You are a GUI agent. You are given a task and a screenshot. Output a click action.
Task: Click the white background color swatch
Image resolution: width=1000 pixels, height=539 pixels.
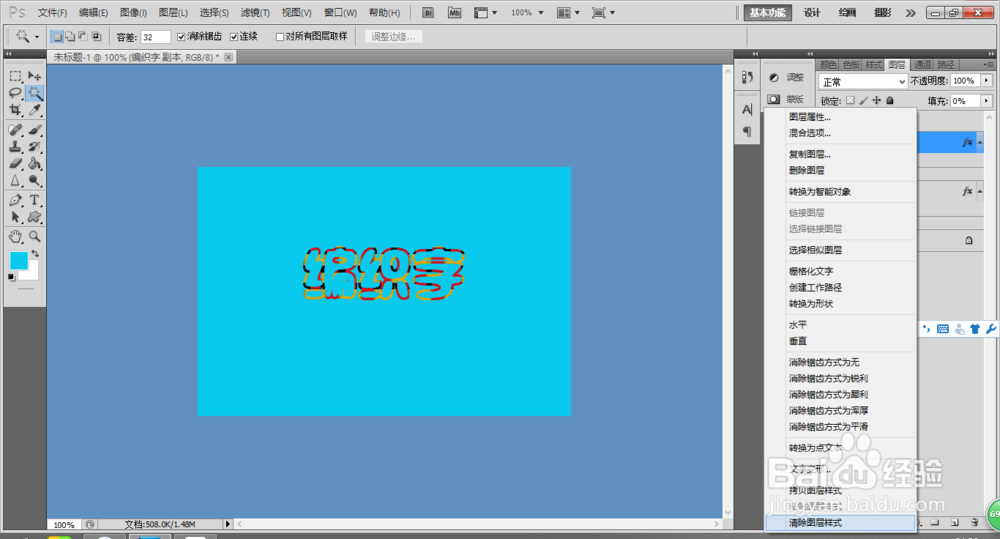pyautogui.click(x=32, y=274)
